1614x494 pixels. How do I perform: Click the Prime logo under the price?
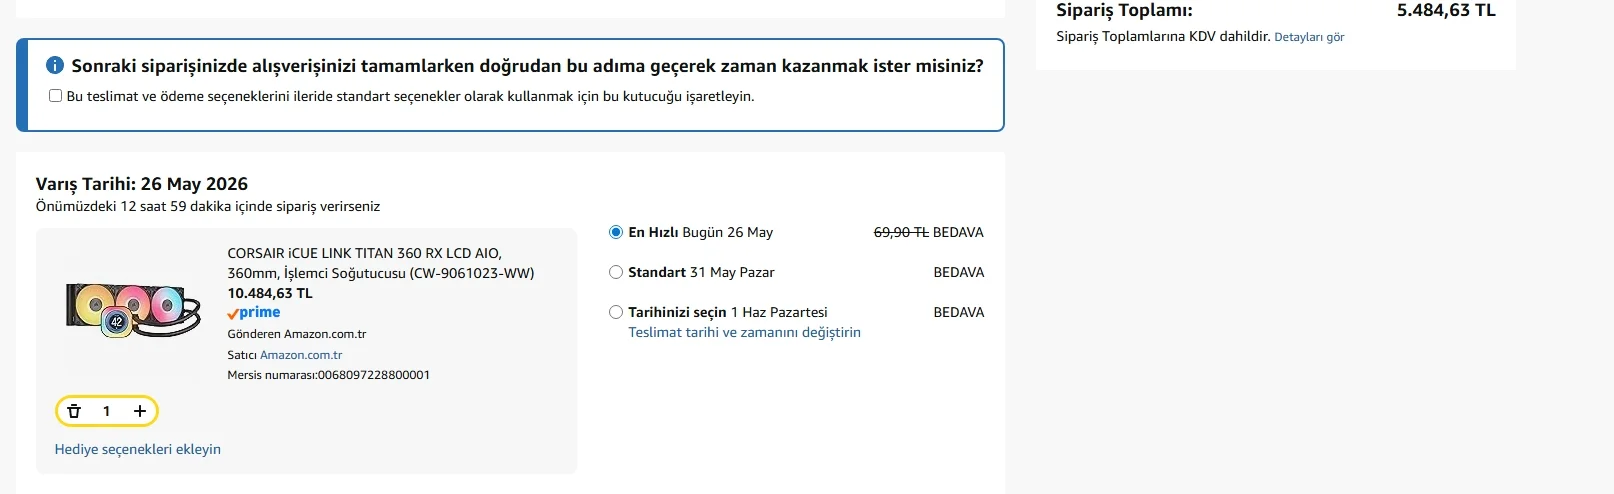tap(254, 313)
